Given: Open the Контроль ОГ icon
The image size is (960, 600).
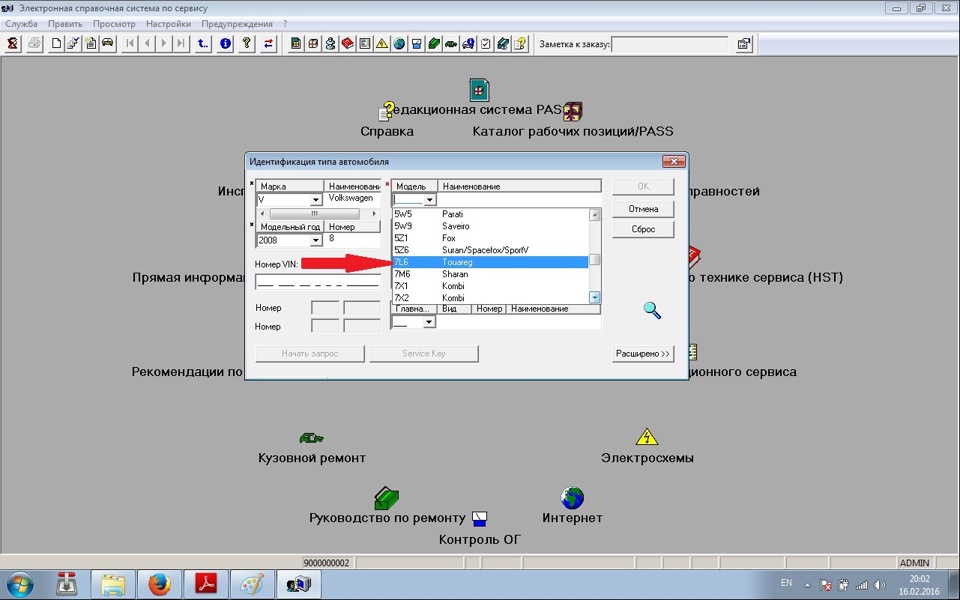Looking at the screenshot, I should (x=480, y=519).
